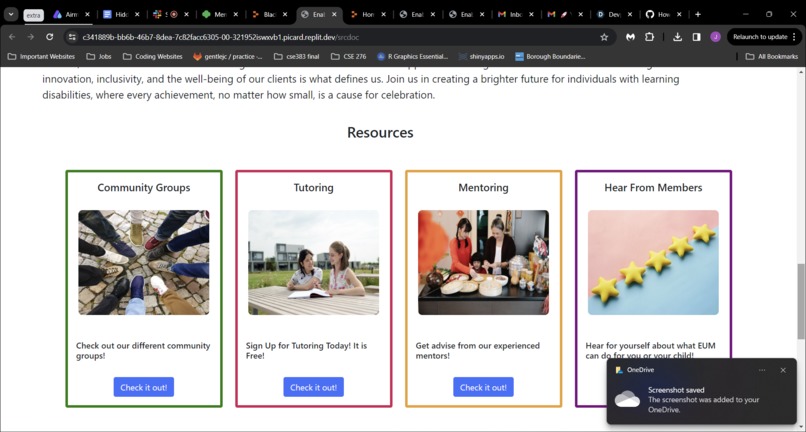Close the OneDrive screenshot notification

click(783, 370)
